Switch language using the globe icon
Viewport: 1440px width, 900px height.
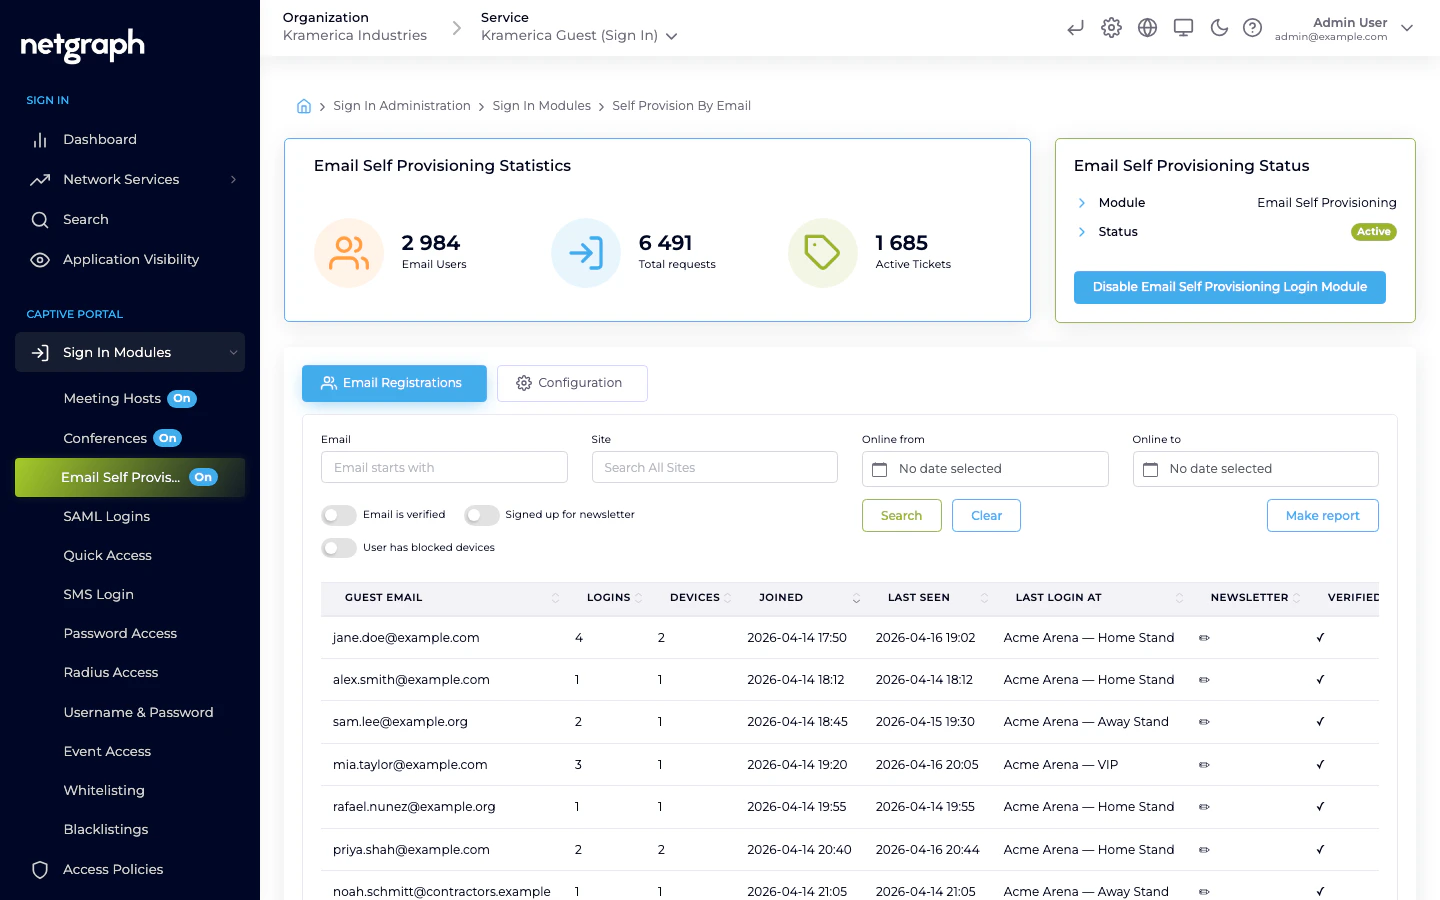pyautogui.click(x=1147, y=27)
